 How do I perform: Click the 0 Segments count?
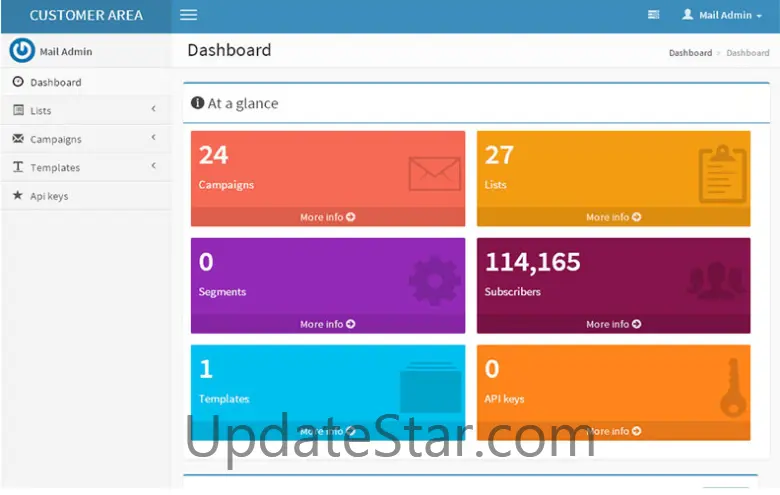click(x=206, y=262)
